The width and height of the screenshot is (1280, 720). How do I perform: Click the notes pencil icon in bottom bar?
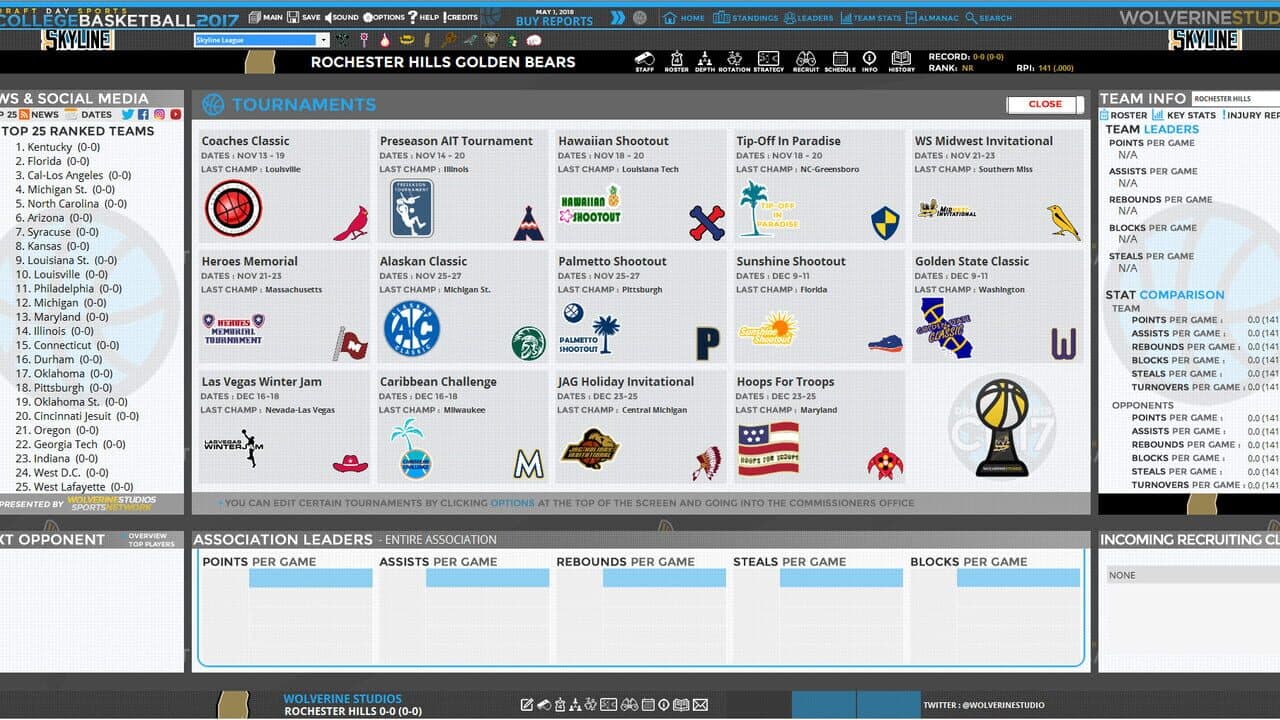pyautogui.click(x=527, y=705)
